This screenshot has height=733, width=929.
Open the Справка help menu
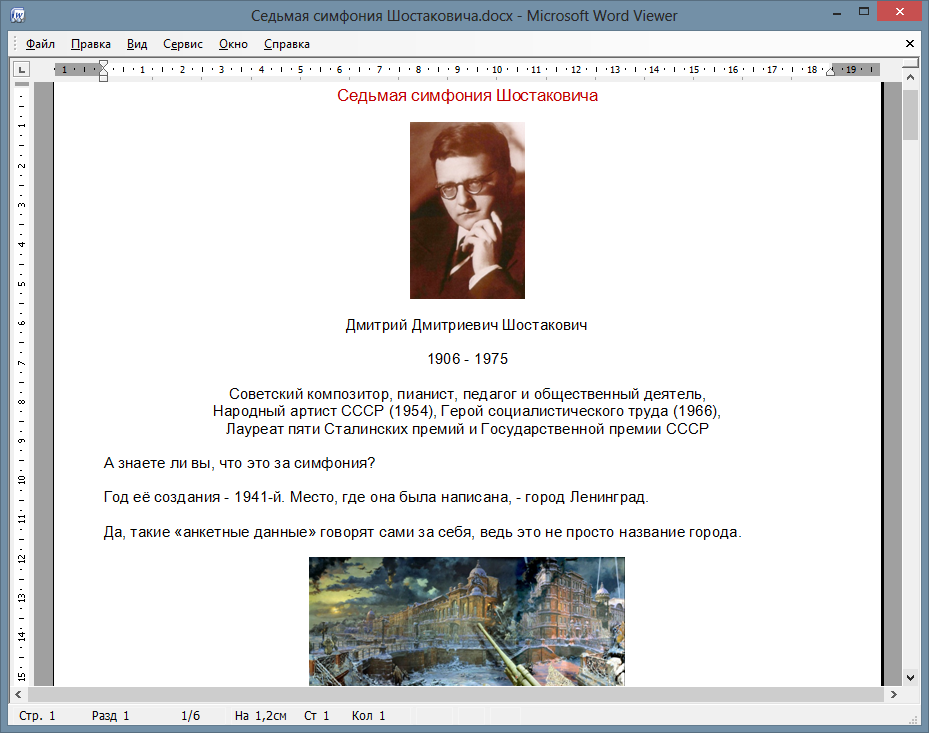click(287, 44)
